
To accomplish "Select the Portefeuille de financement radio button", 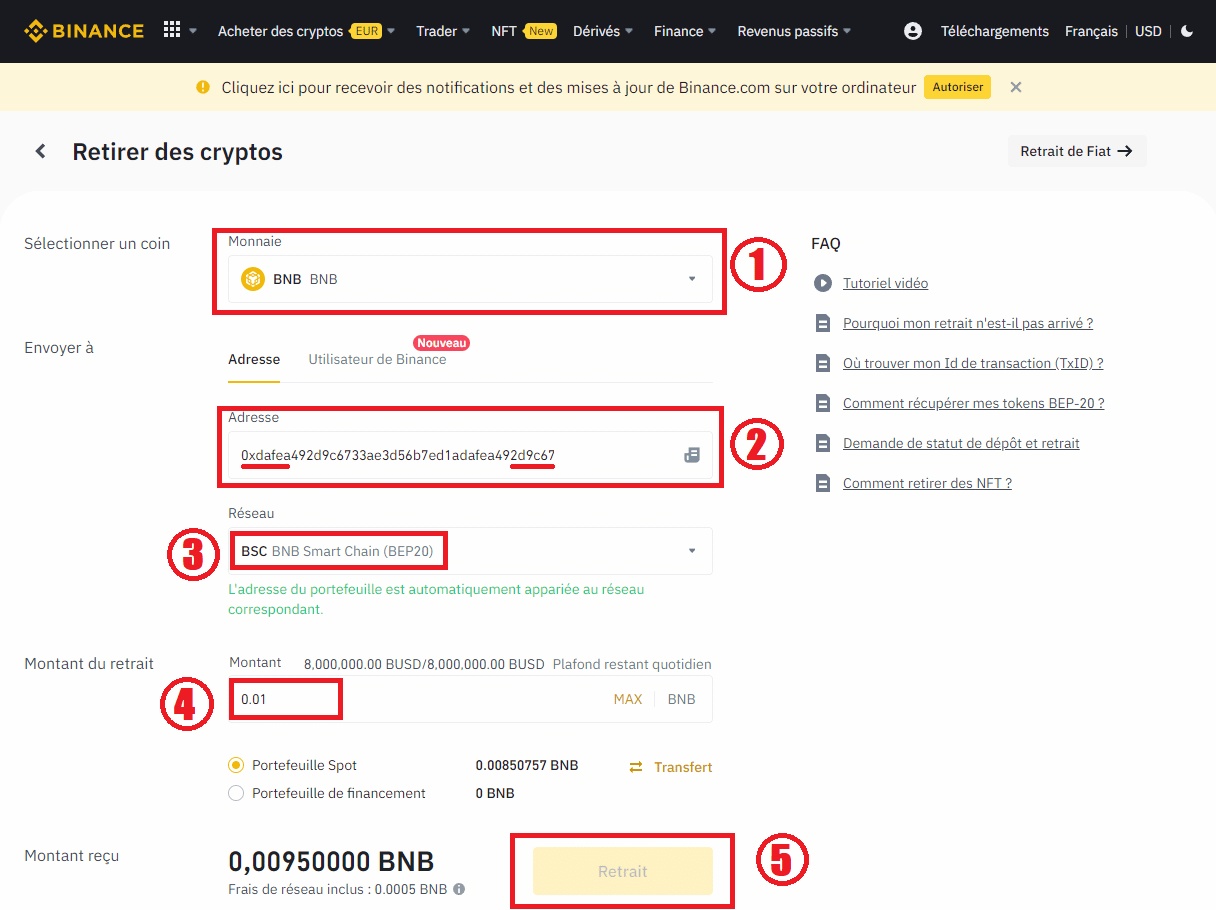I will coord(236,792).
